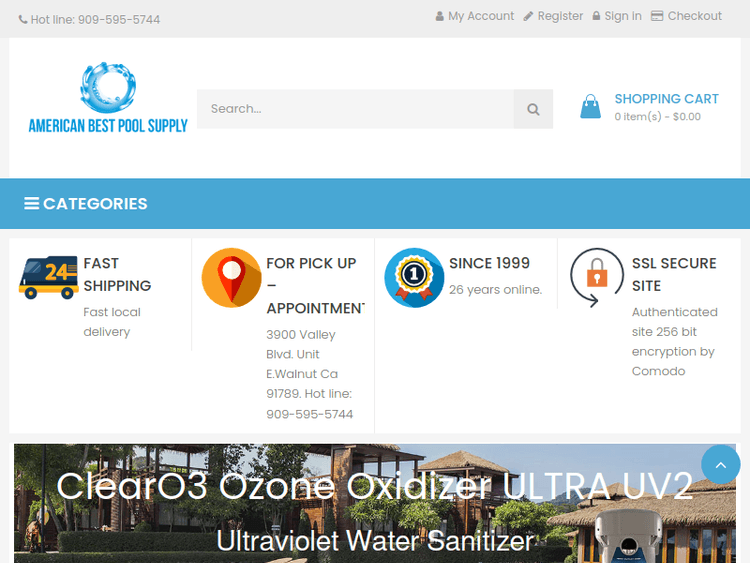Select the Fast Shipping heading

coord(117,274)
